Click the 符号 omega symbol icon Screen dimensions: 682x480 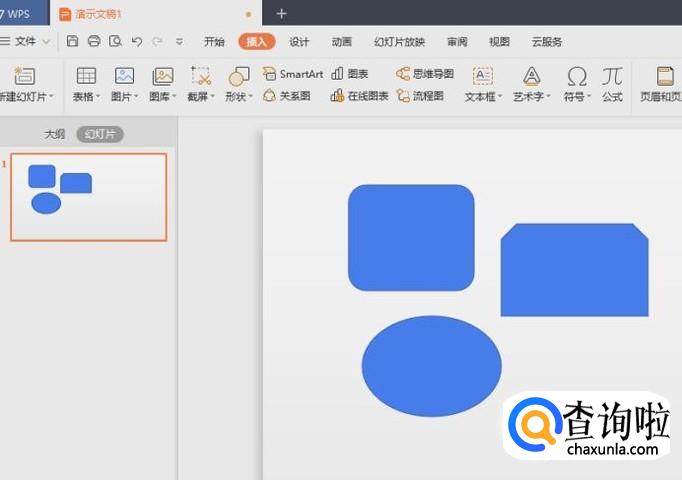pyautogui.click(x=577, y=77)
